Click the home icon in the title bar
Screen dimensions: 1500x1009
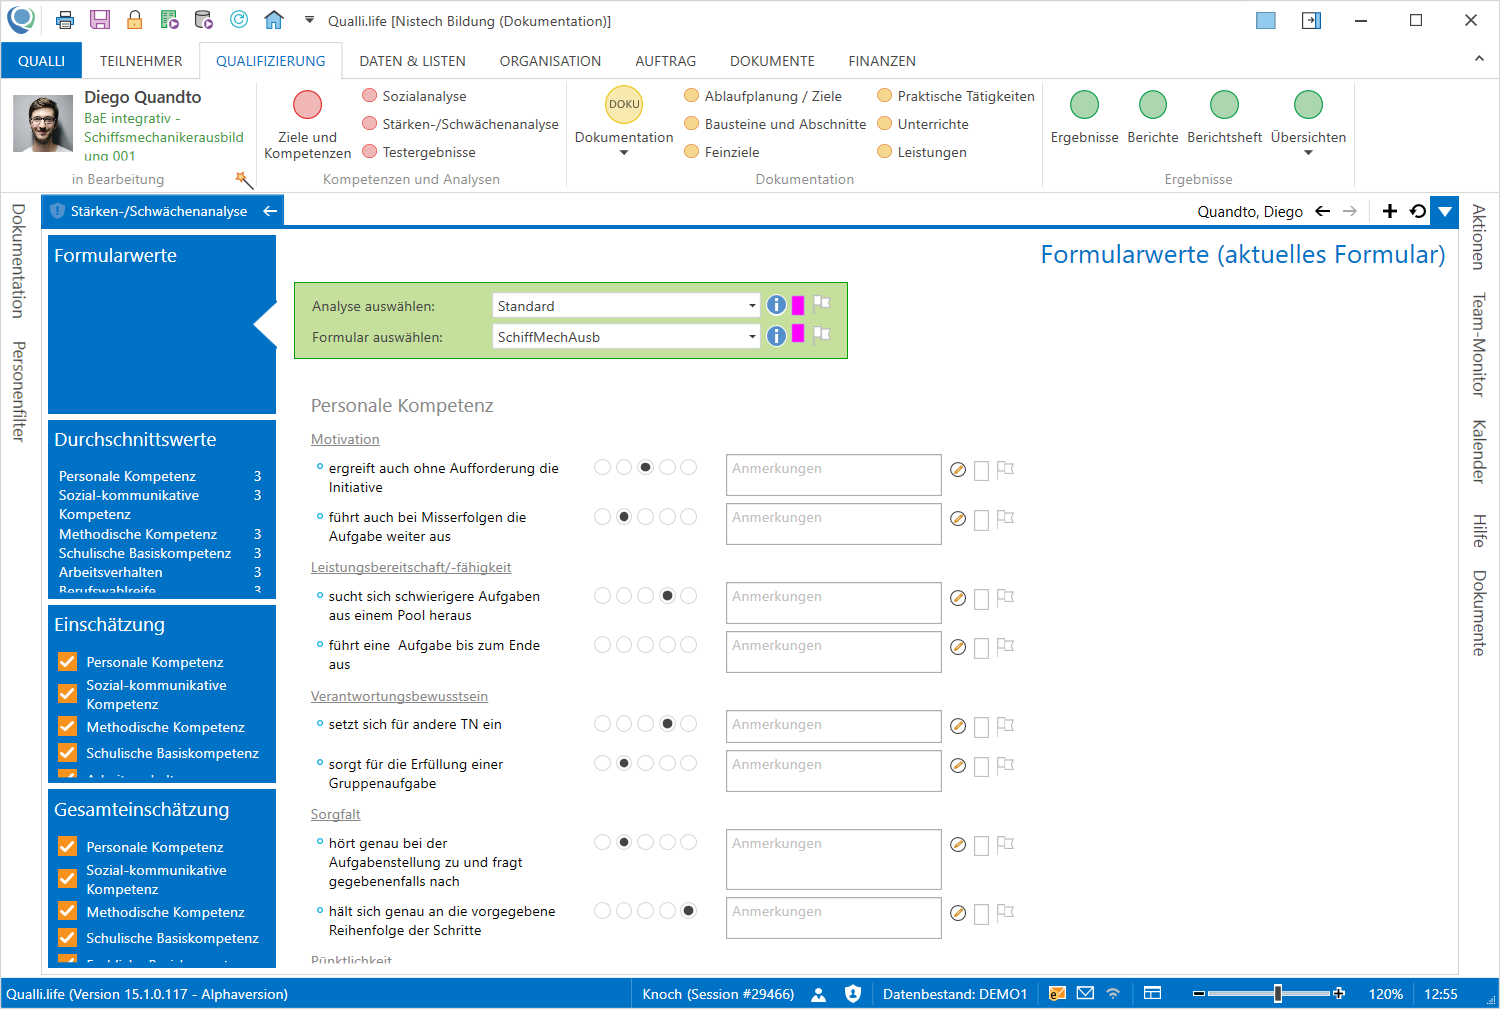tap(274, 20)
